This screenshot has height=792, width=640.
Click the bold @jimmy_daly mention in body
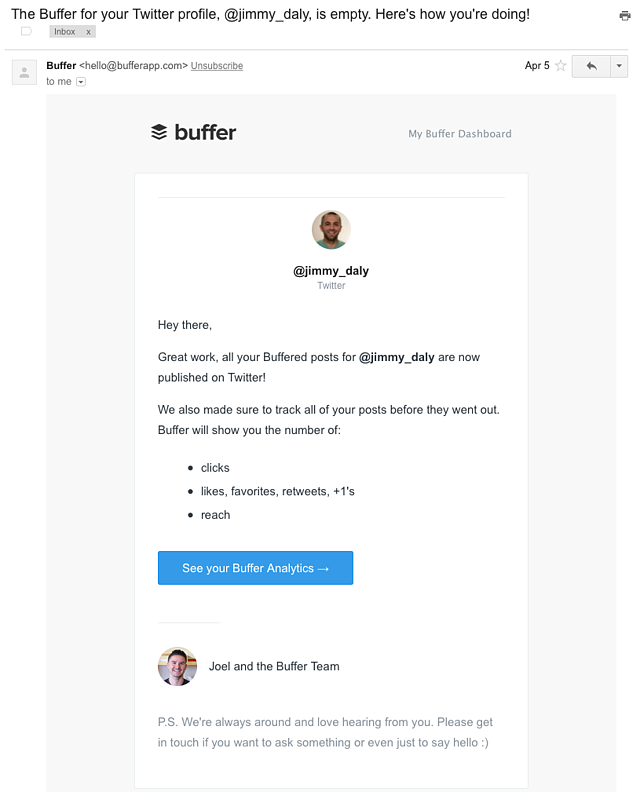tap(397, 357)
